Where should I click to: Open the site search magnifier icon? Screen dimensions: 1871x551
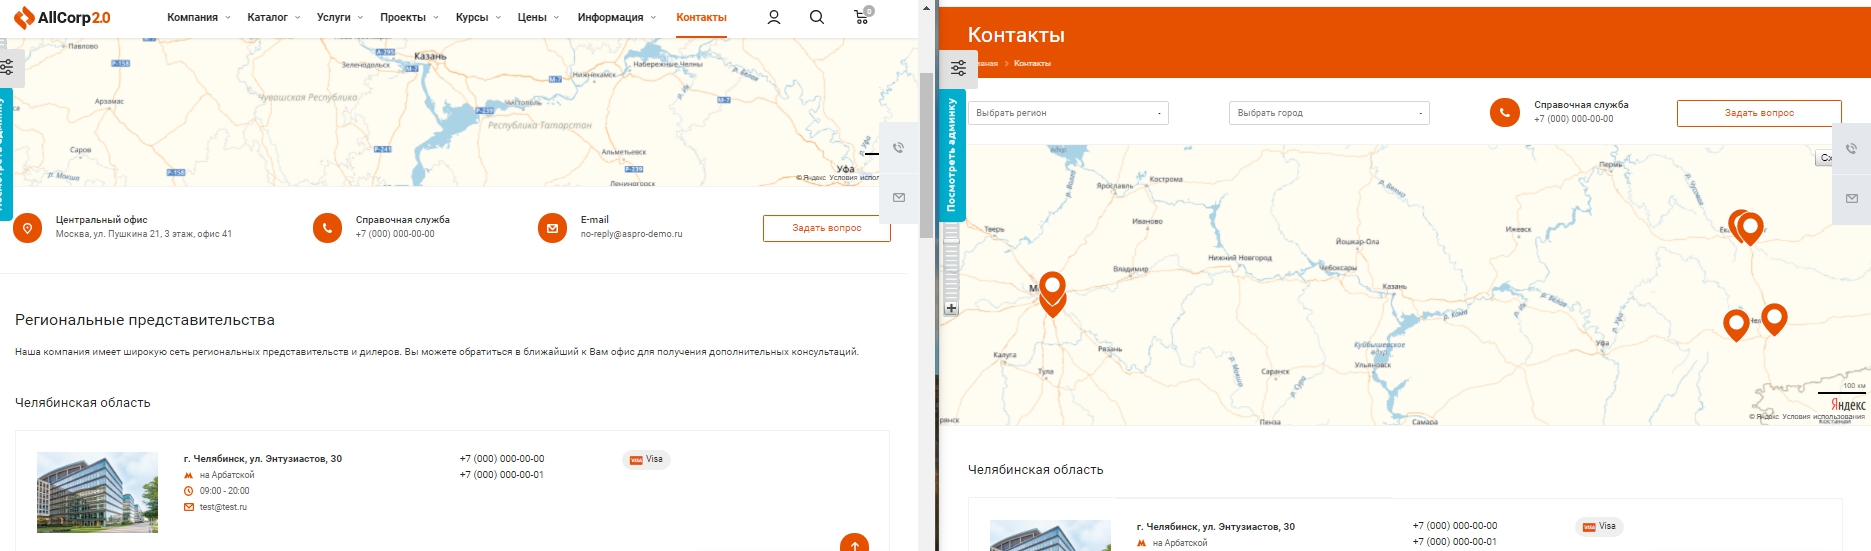(x=817, y=17)
